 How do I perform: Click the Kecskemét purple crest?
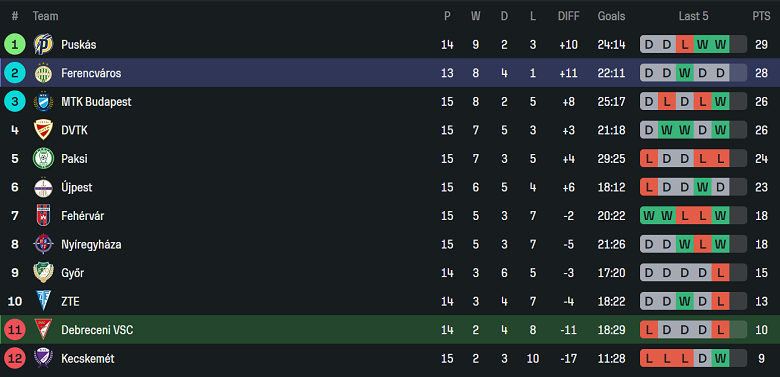coord(43,359)
